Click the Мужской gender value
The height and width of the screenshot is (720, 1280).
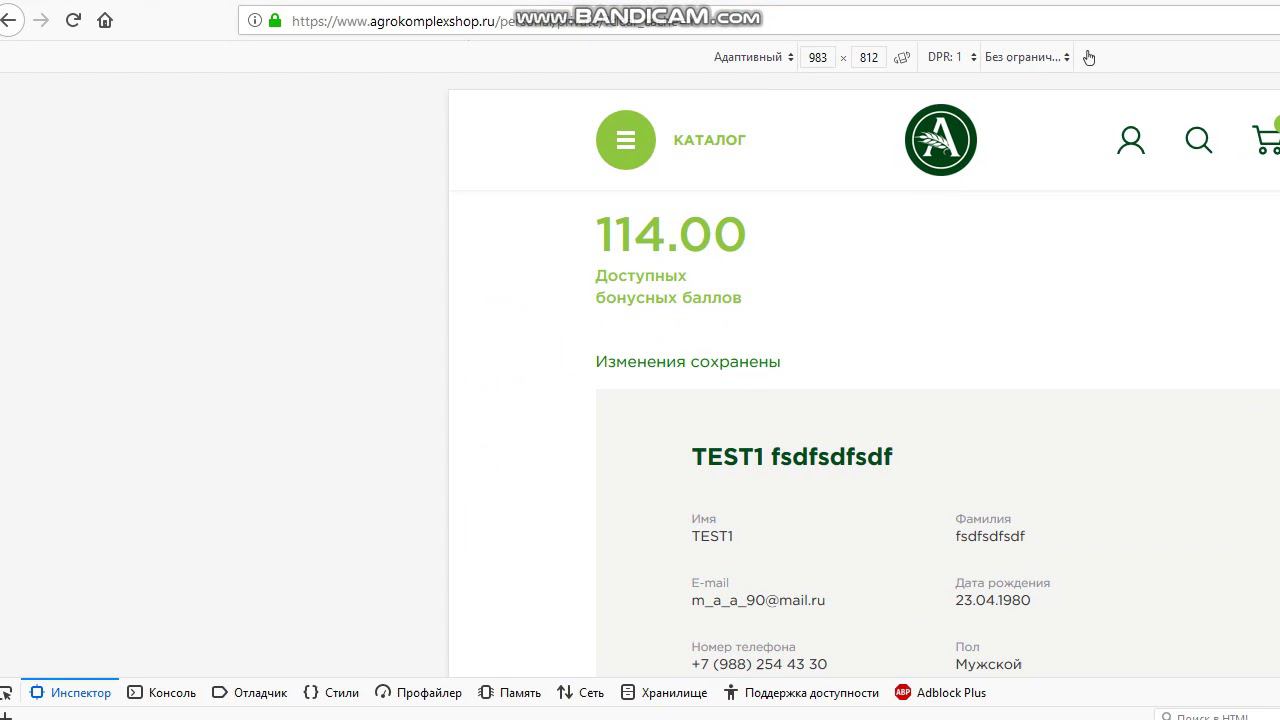coord(989,664)
